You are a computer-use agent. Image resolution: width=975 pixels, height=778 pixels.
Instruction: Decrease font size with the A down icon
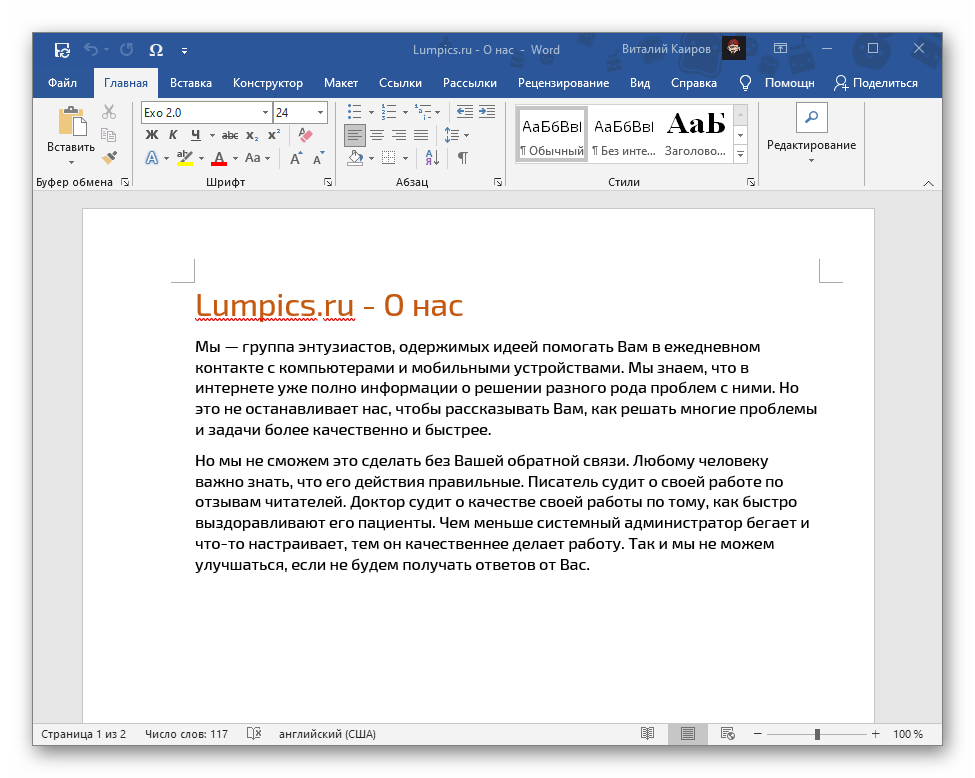319,158
